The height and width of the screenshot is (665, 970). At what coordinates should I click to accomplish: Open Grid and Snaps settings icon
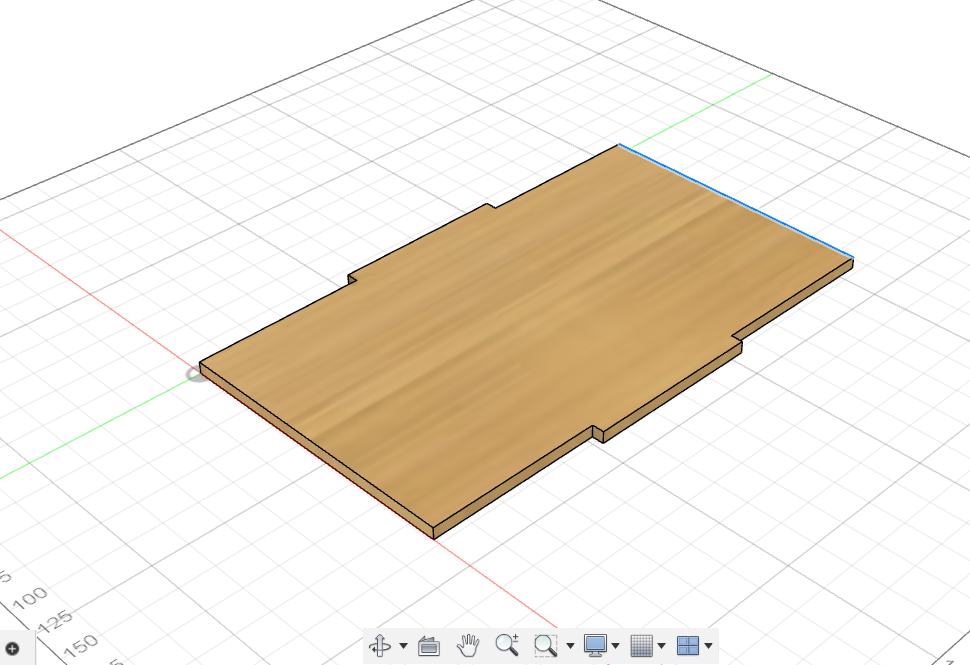click(642, 645)
